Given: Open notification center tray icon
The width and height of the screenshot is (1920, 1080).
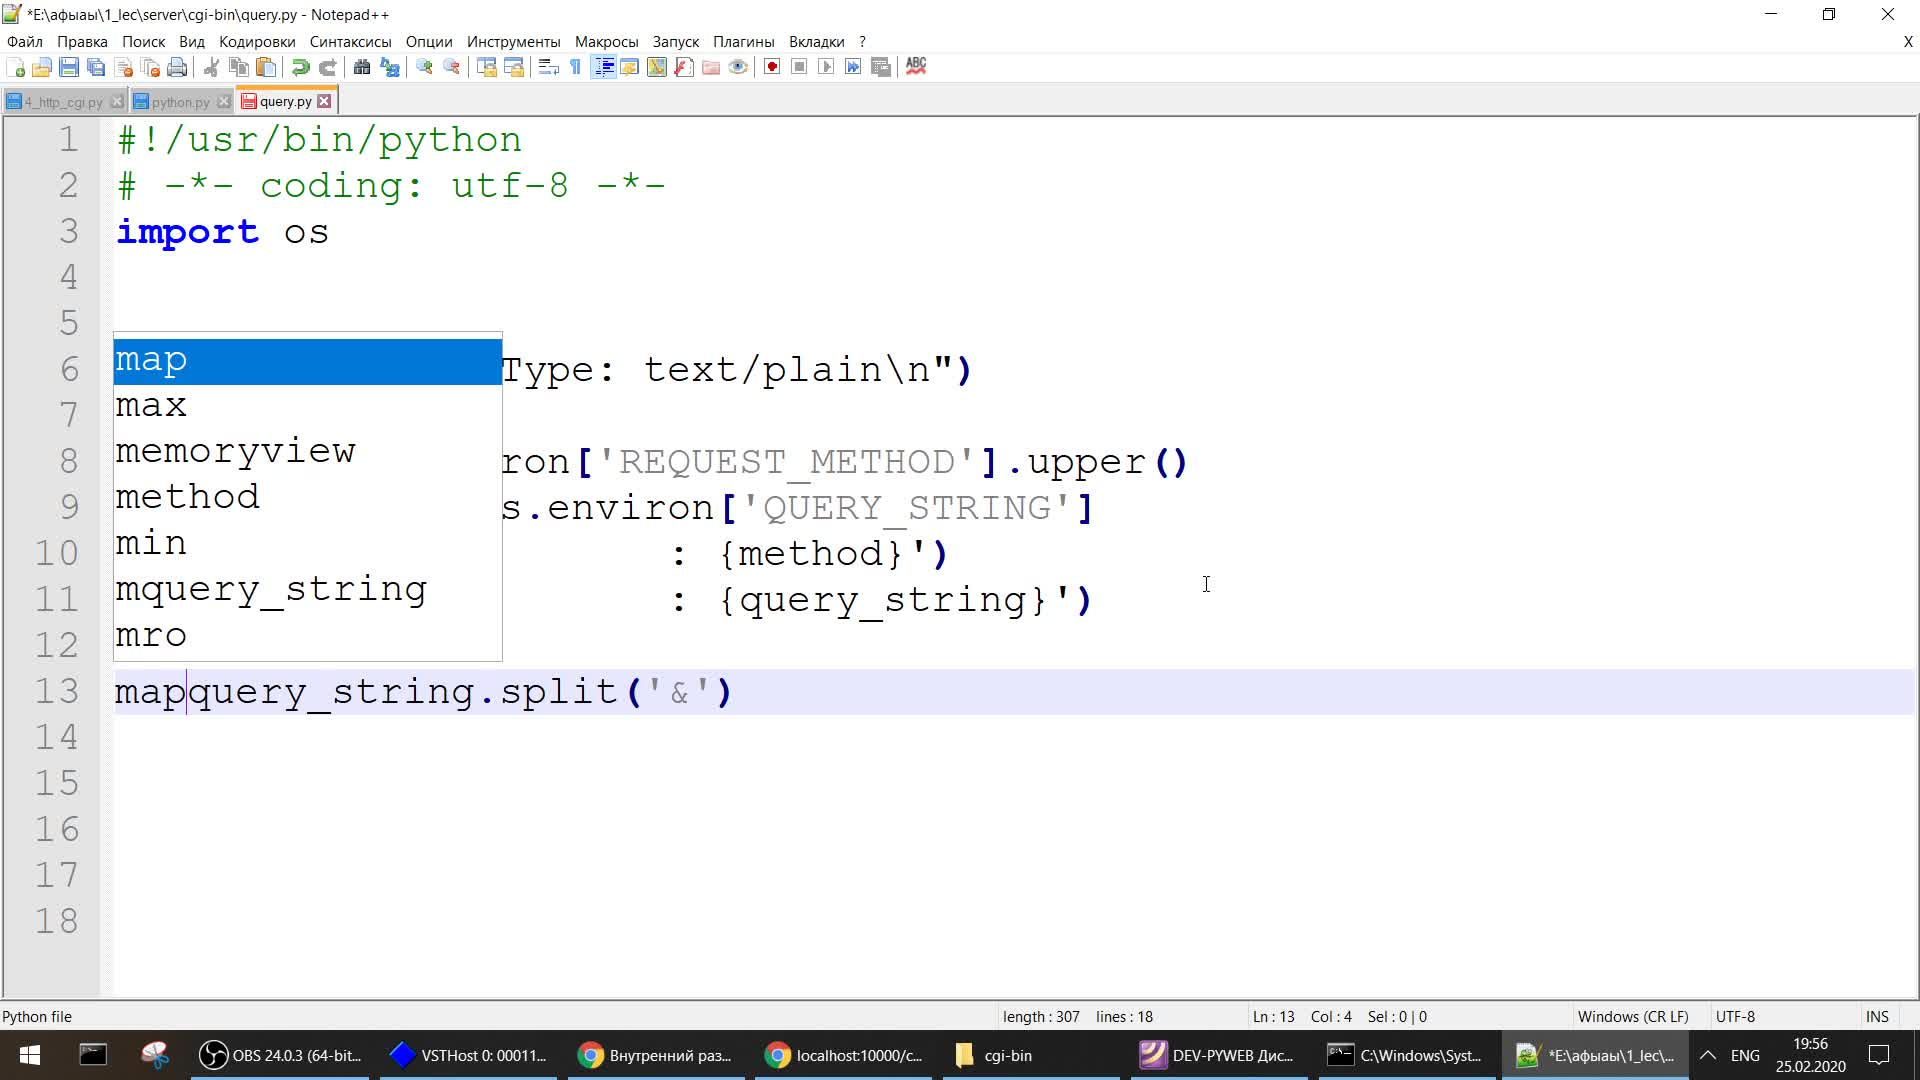Looking at the screenshot, I should [x=1879, y=1055].
